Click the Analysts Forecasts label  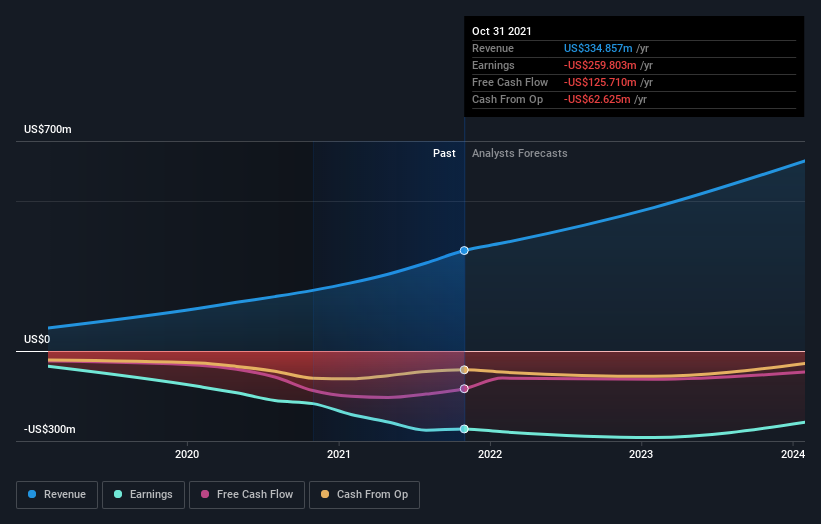[519, 153]
